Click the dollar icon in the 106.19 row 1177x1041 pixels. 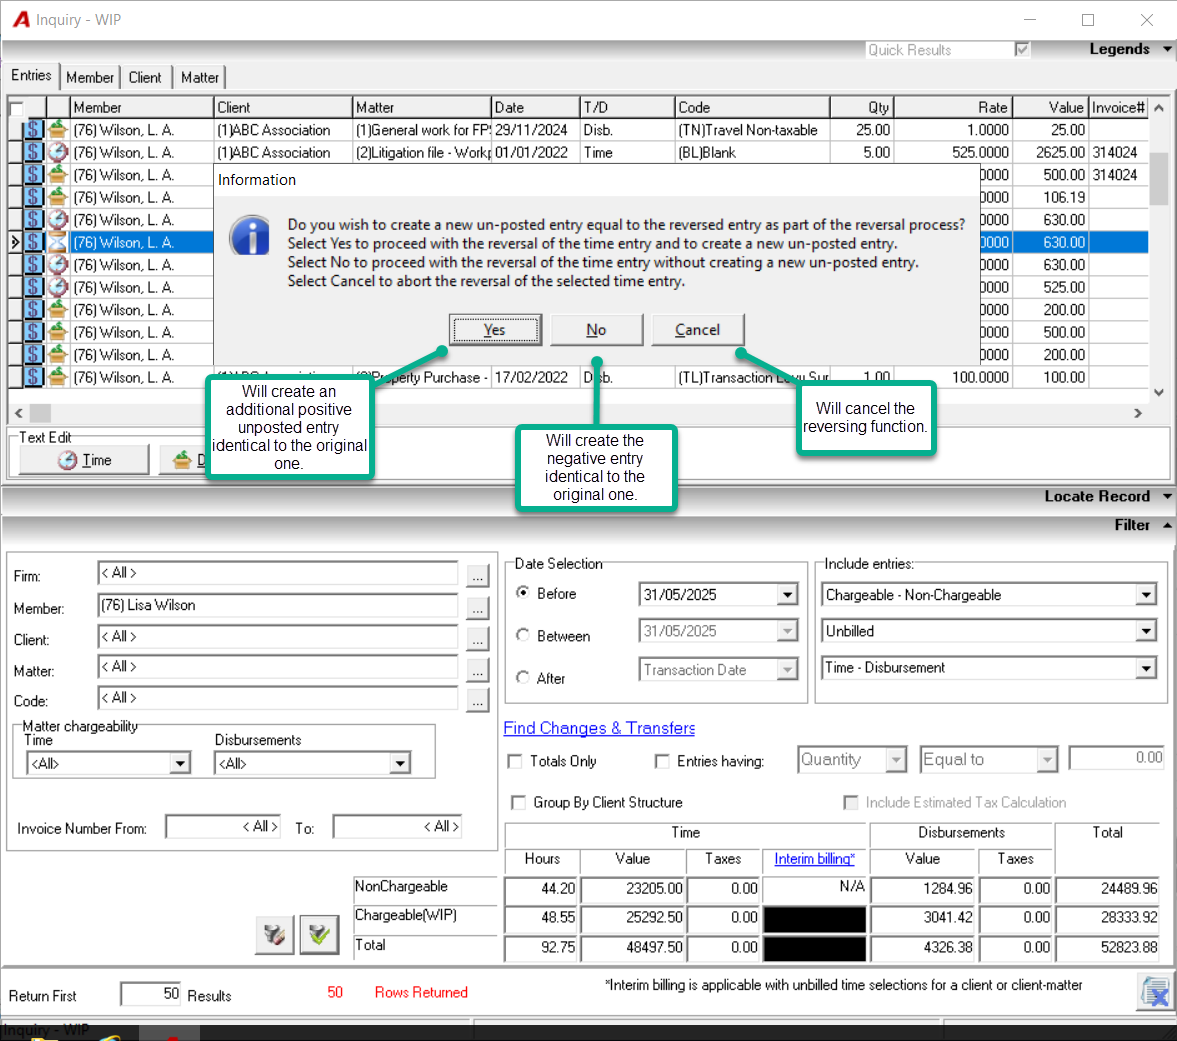(x=33, y=197)
